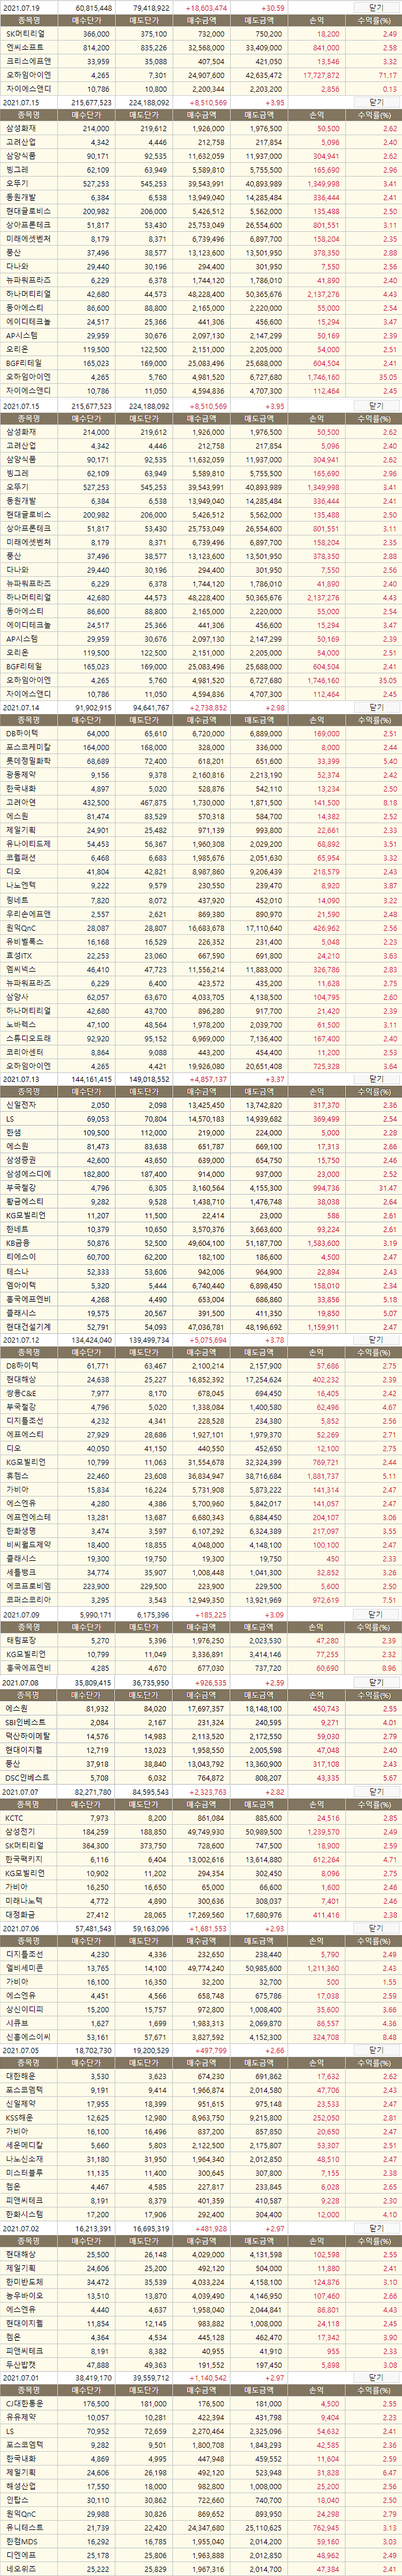Select the 삼성증권 row
The width and height of the screenshot is (402, 2576).
click(x=201, y=1160)
